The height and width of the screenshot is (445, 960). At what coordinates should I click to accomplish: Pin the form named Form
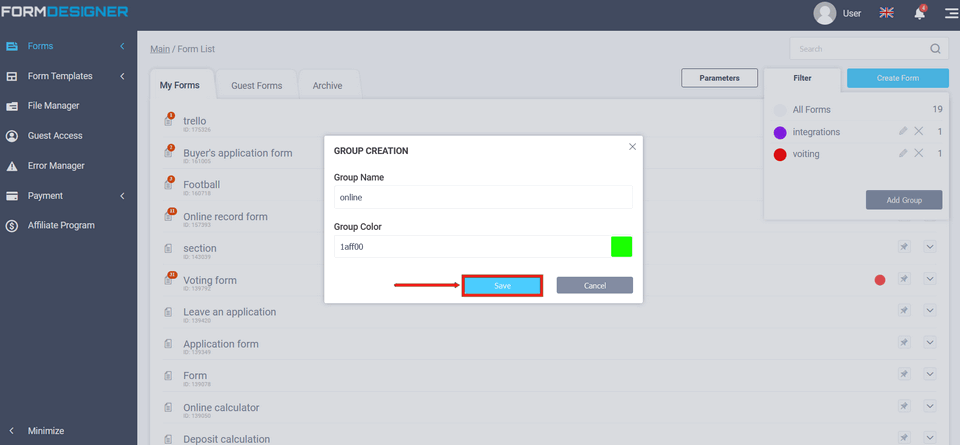(904, 374)
